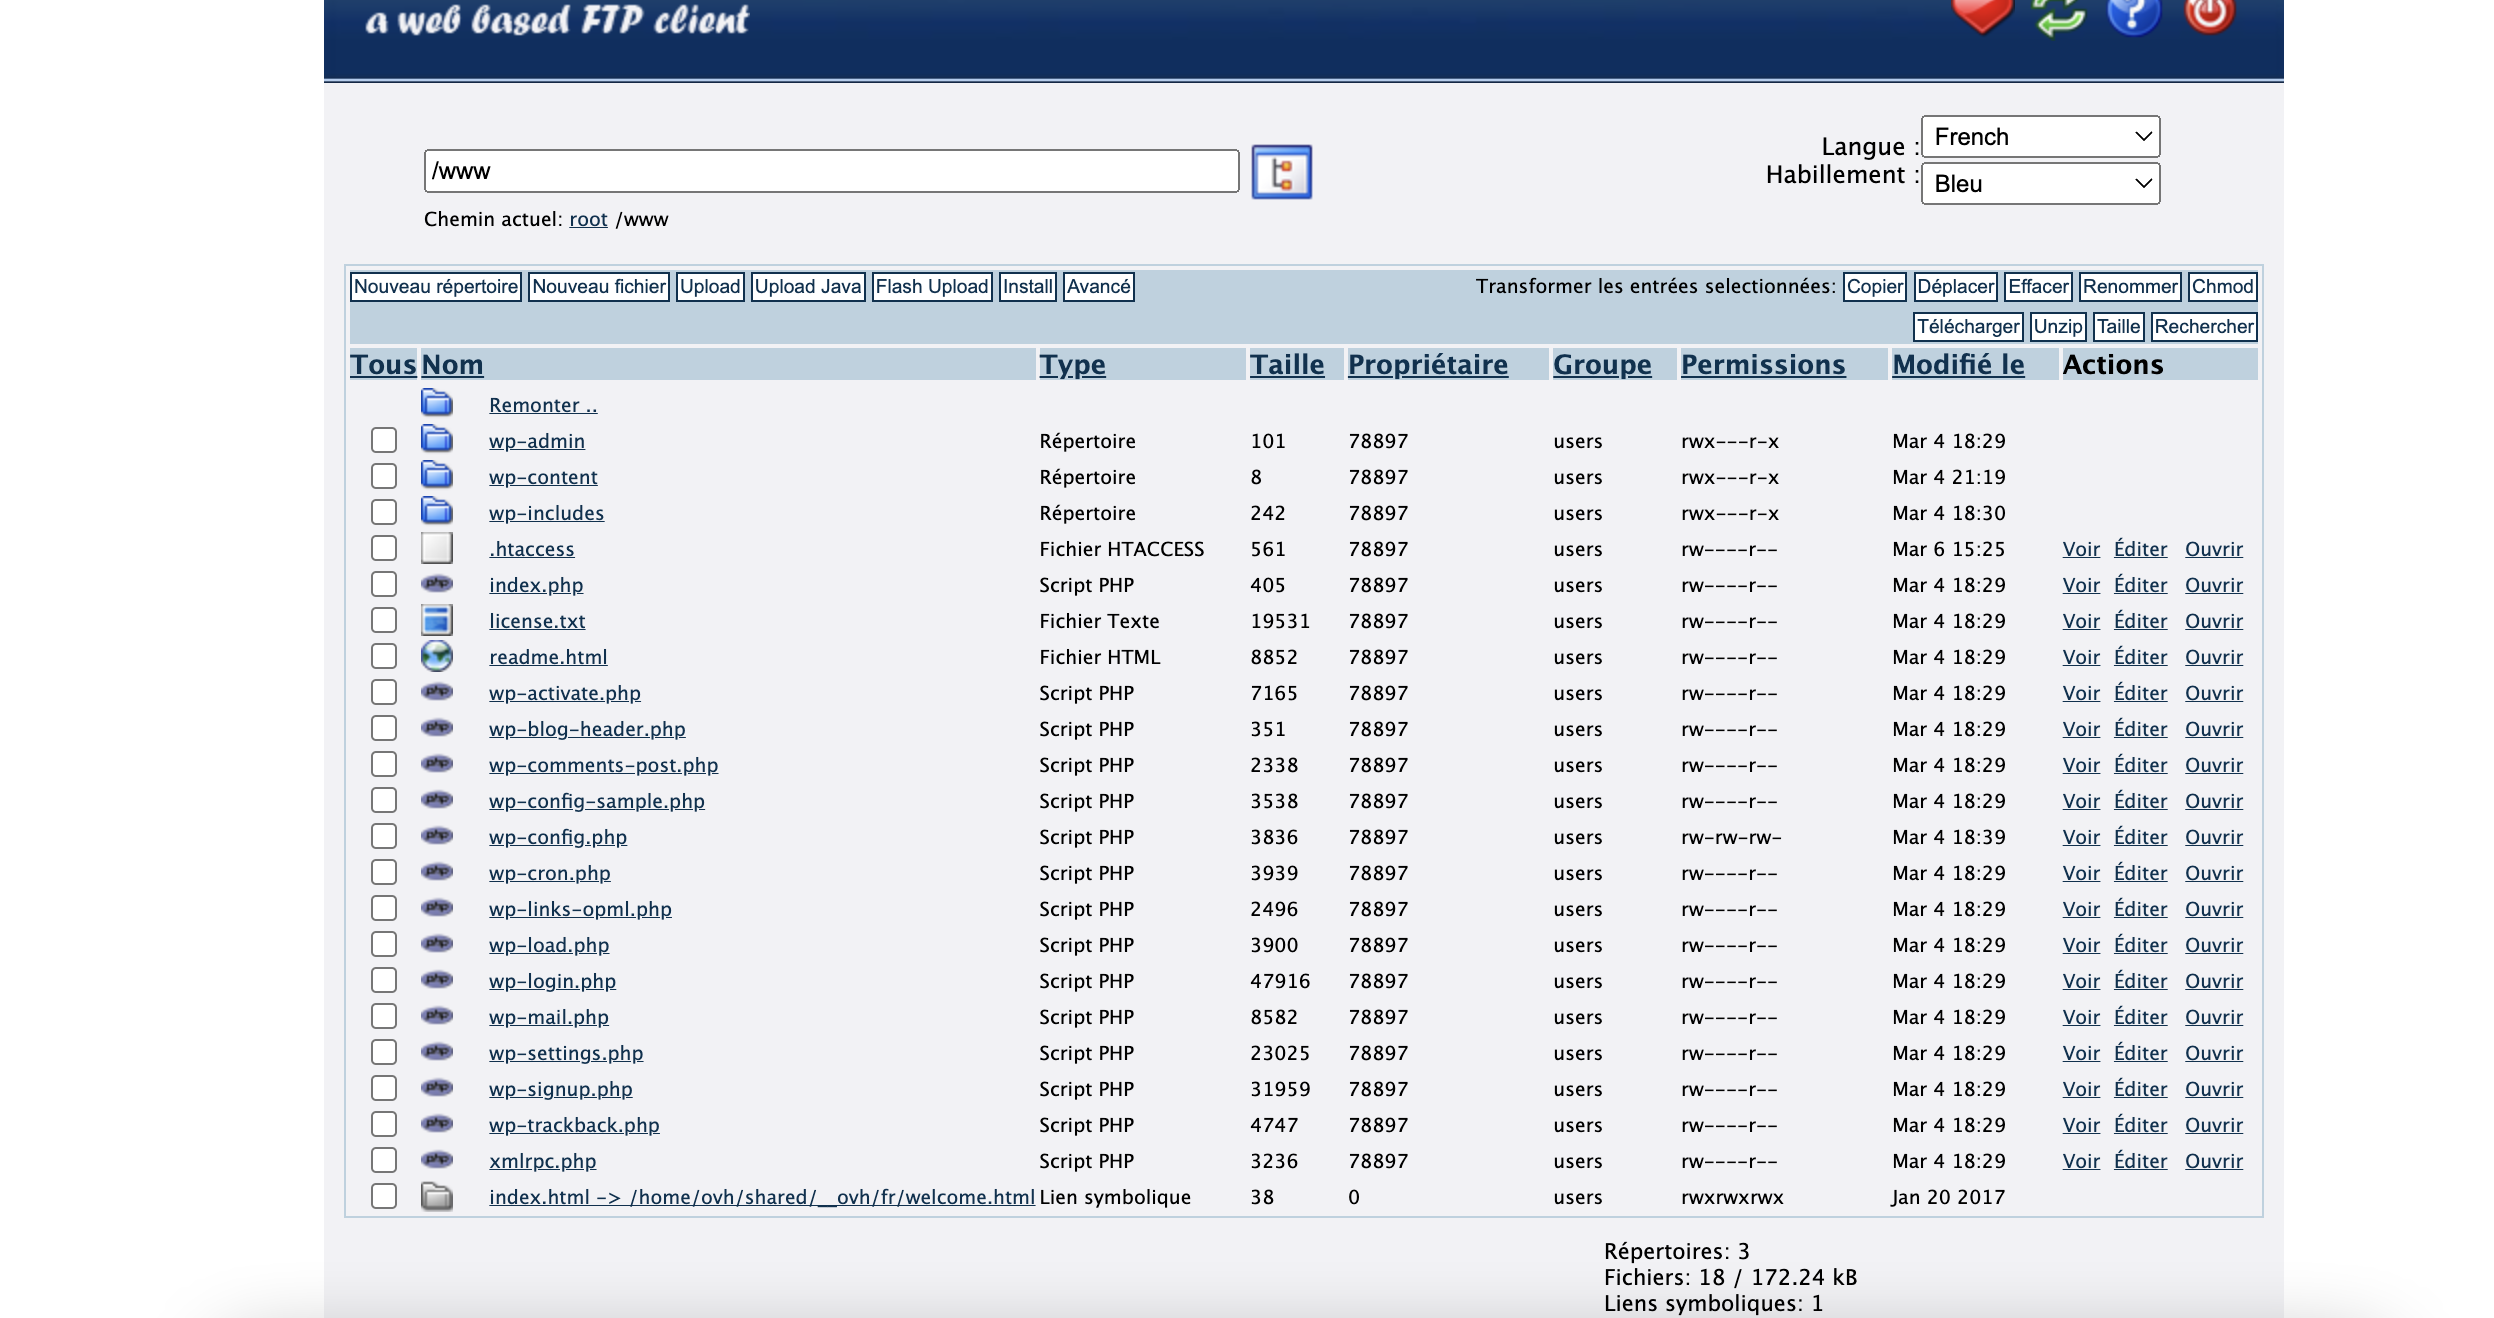
Task: Click the green refresh arrows icon
Action: click(x=2058, y=16)
